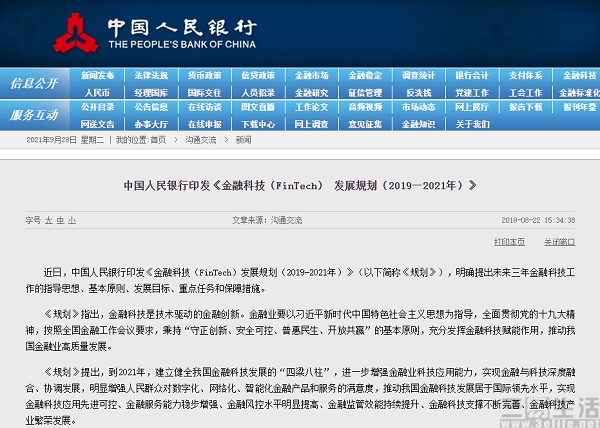
Task: Open 市场动态 menu item
Action: coord(418,107)
